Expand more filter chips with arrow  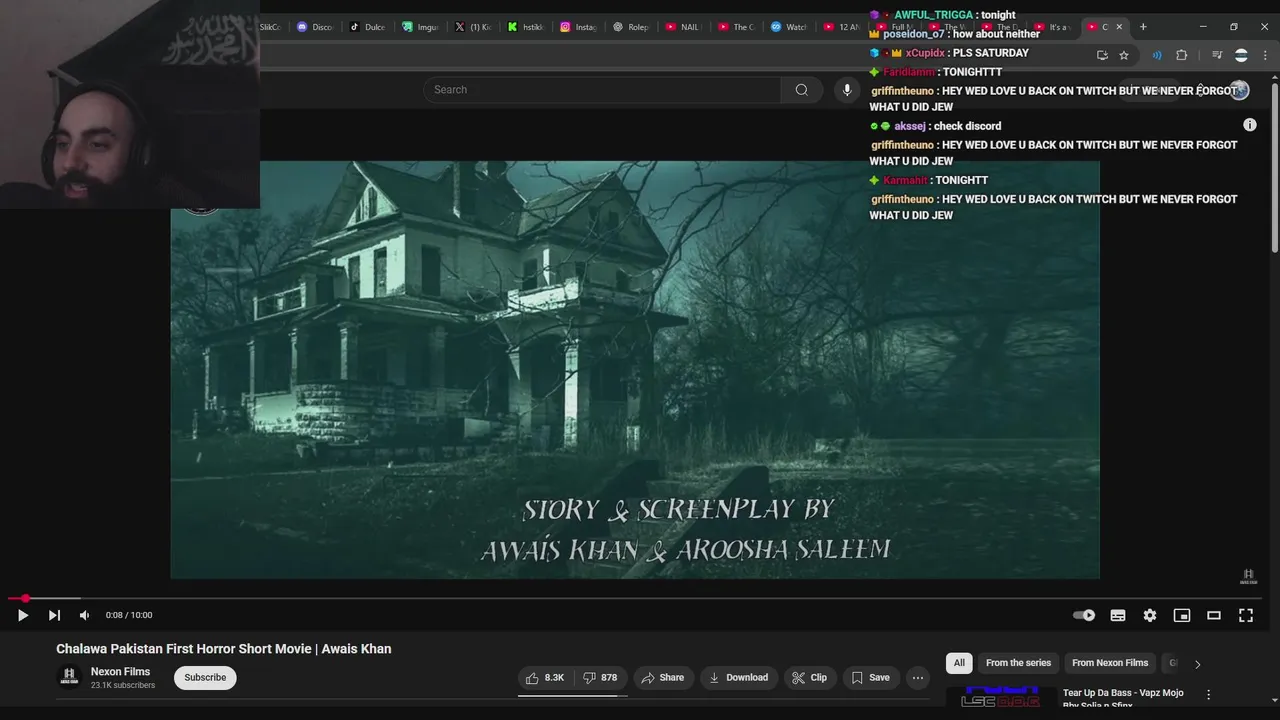point(1197,663)
